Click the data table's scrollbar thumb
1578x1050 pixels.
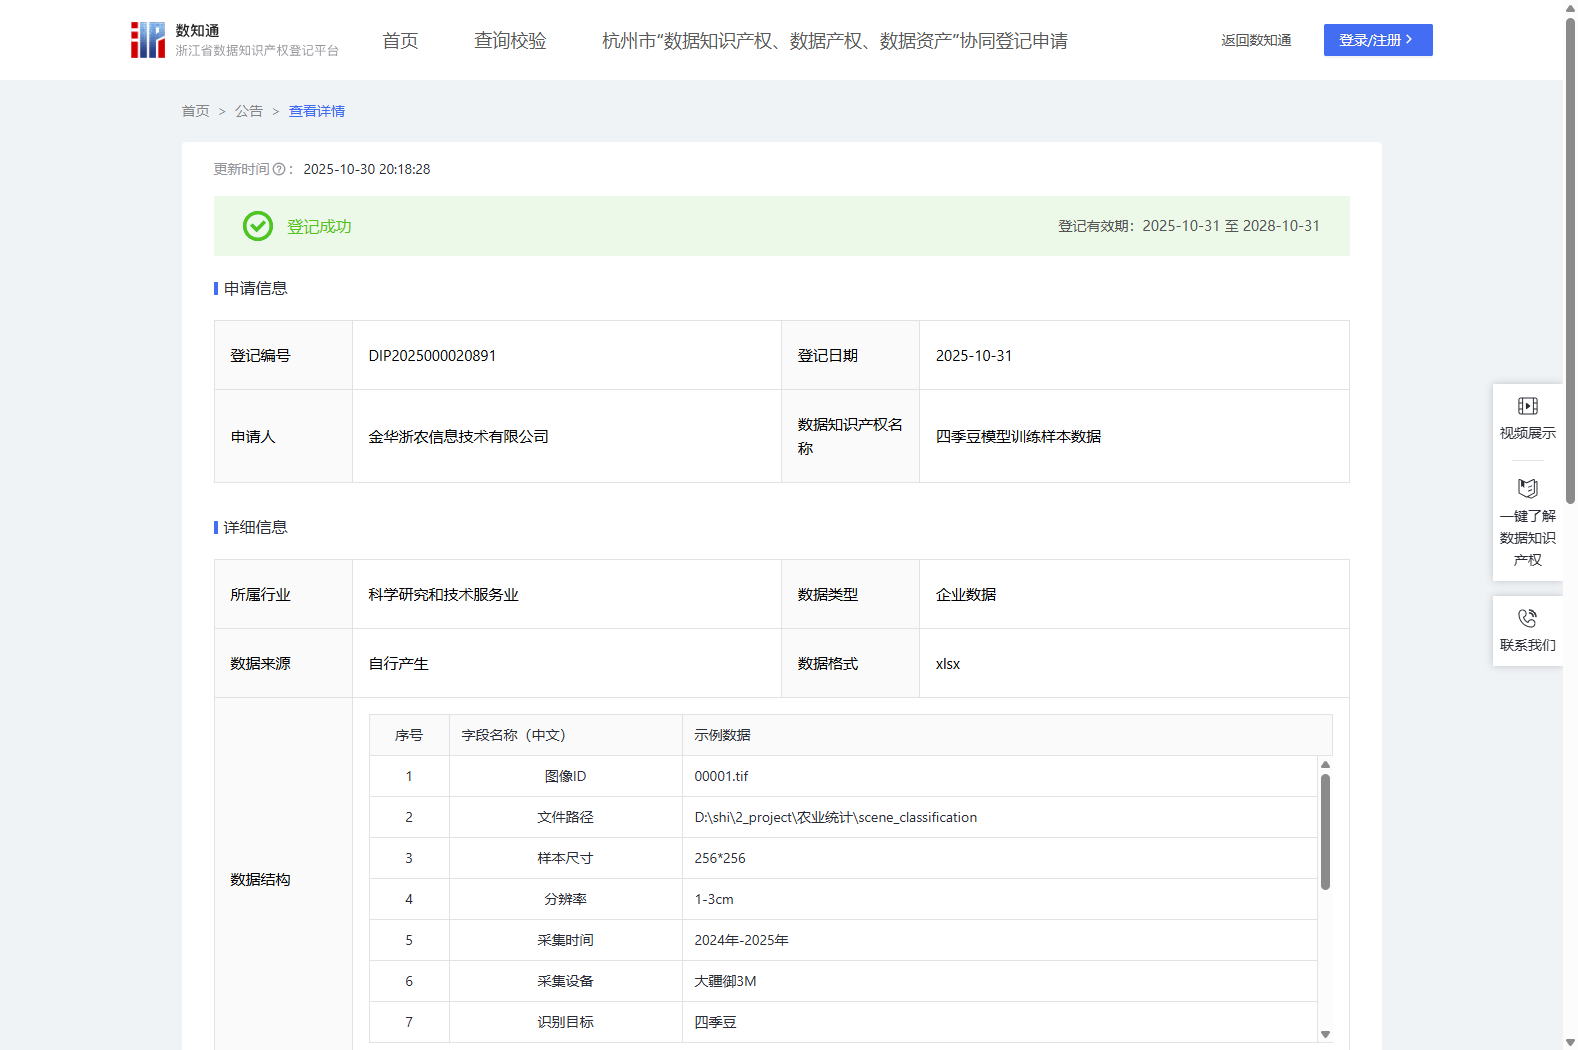click(x=1325, y=832)
